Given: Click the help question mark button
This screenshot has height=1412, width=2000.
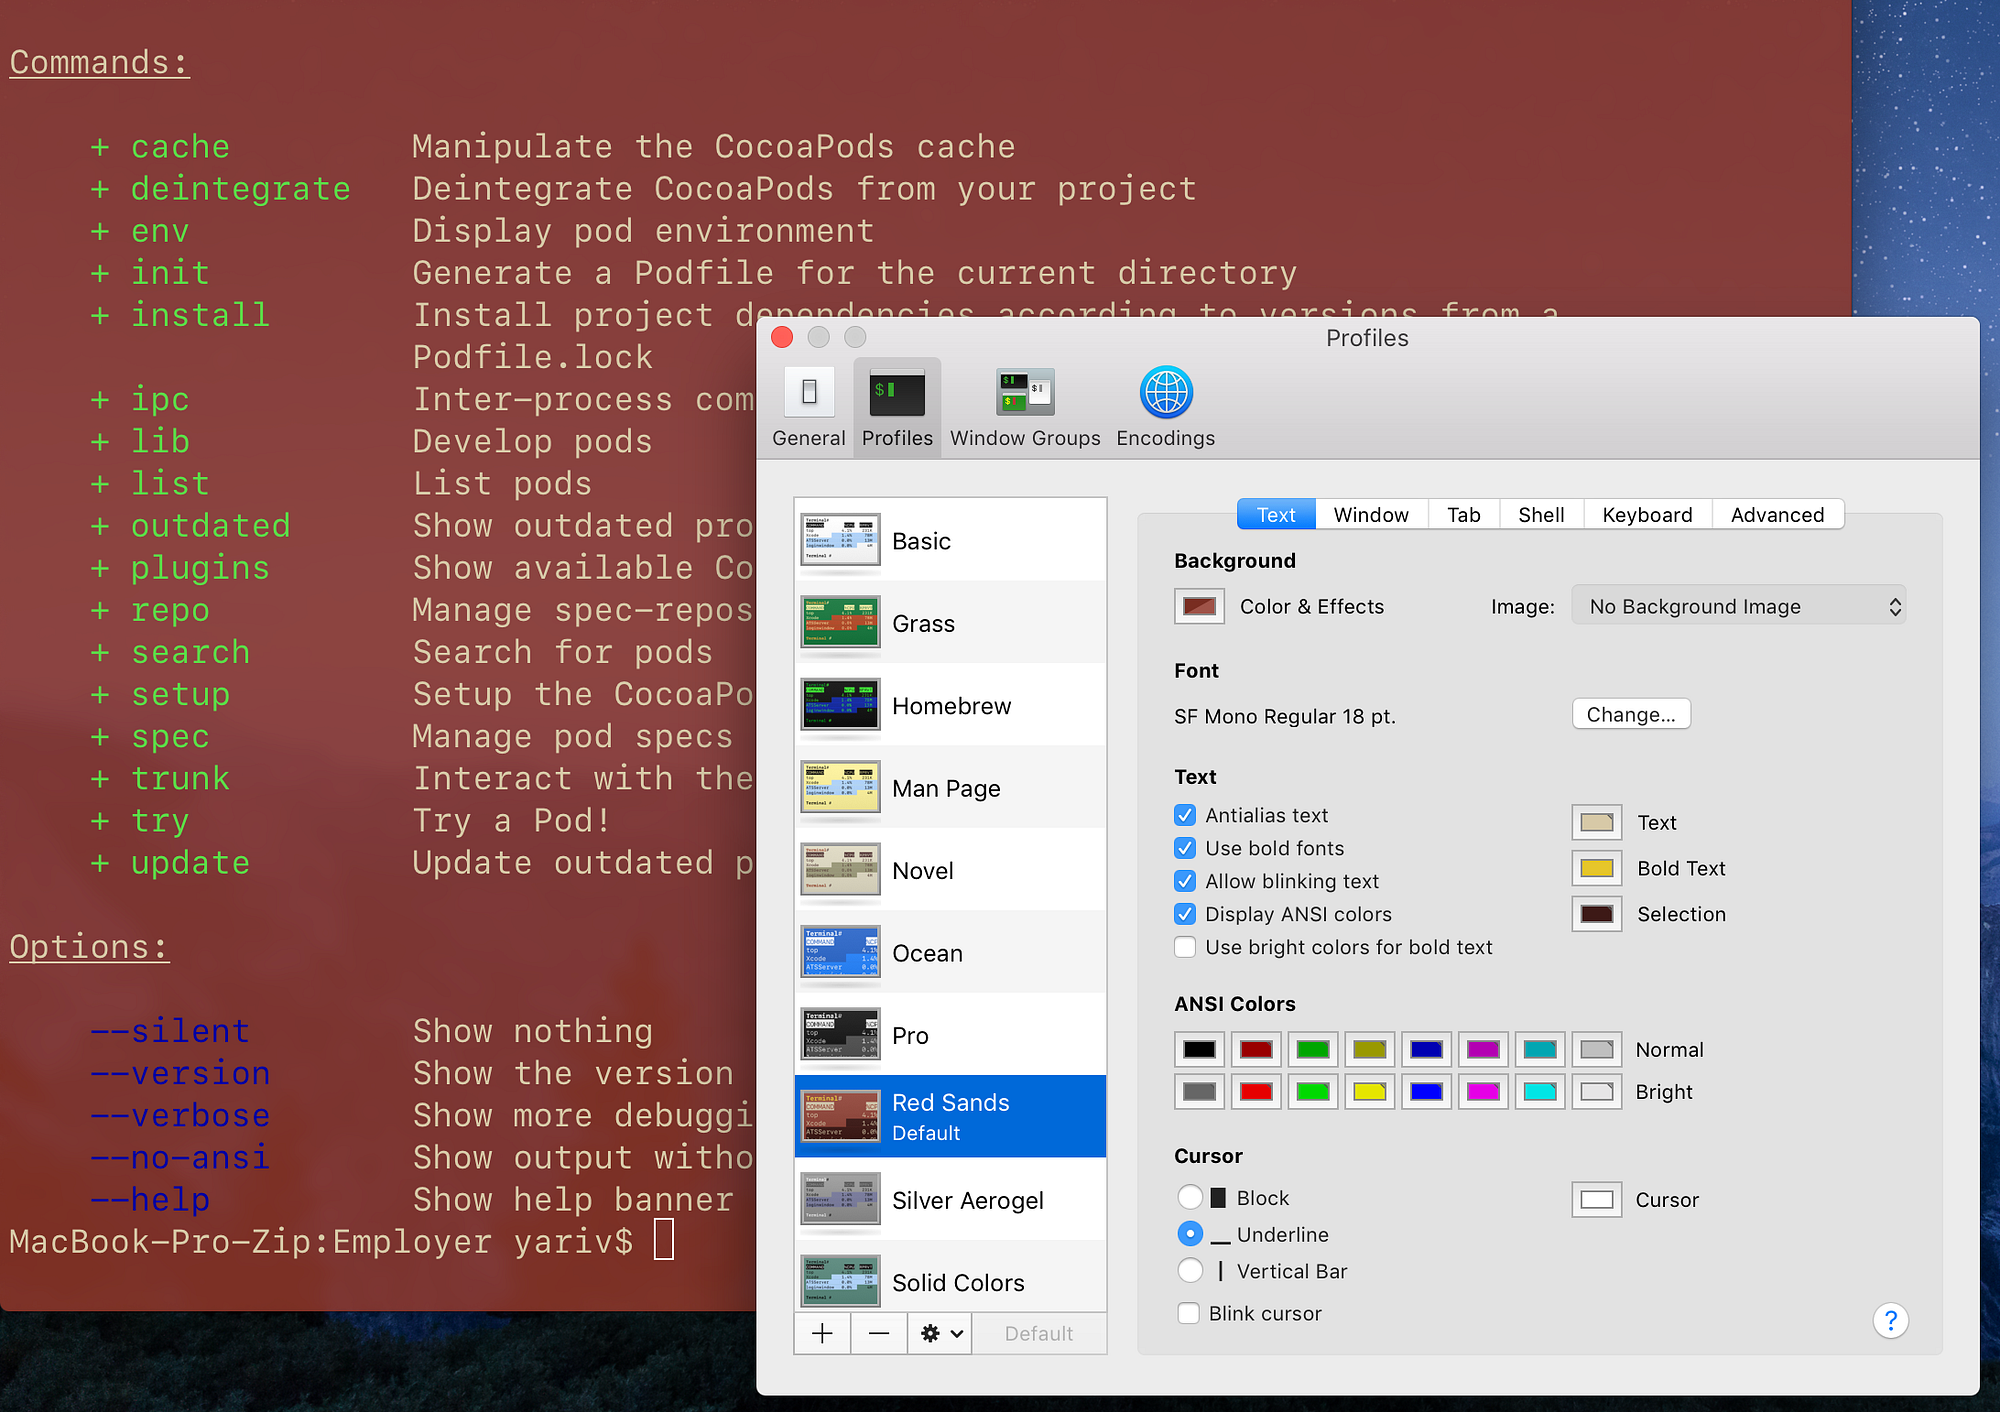Looking at the screenshot, I should (x=1889, y=1321).
